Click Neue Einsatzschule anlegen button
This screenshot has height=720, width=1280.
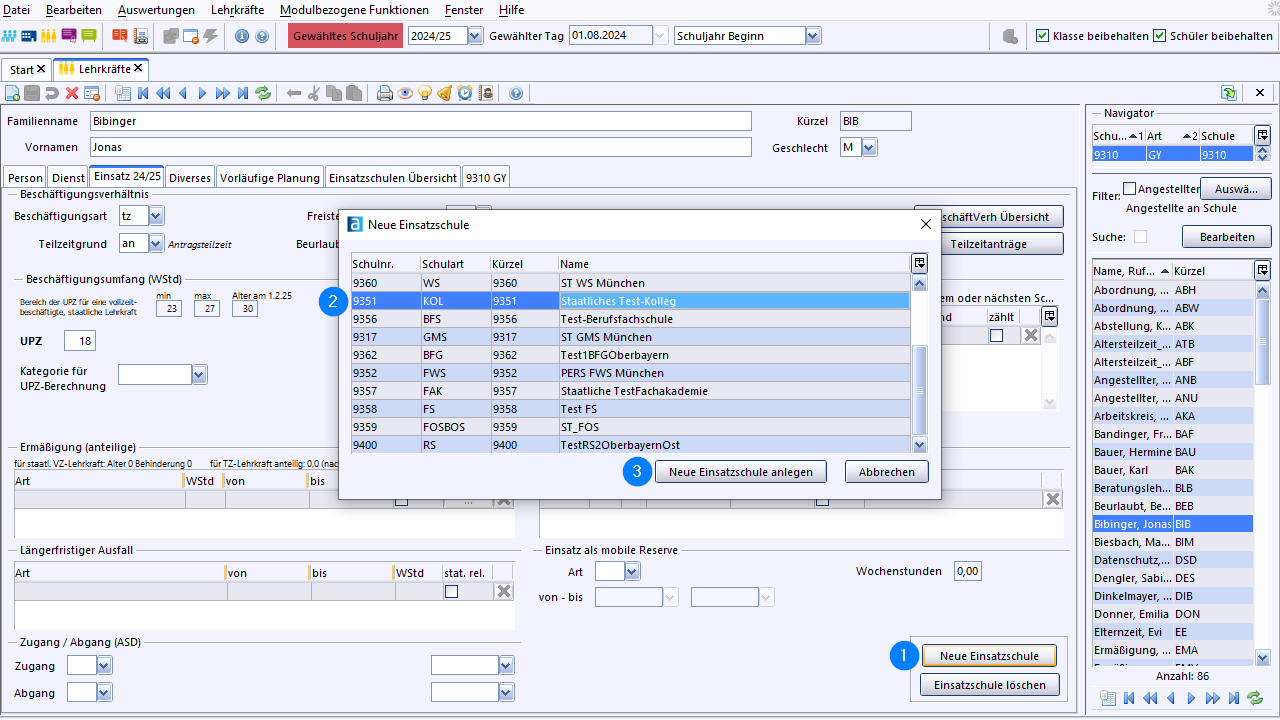coord(741,472)
